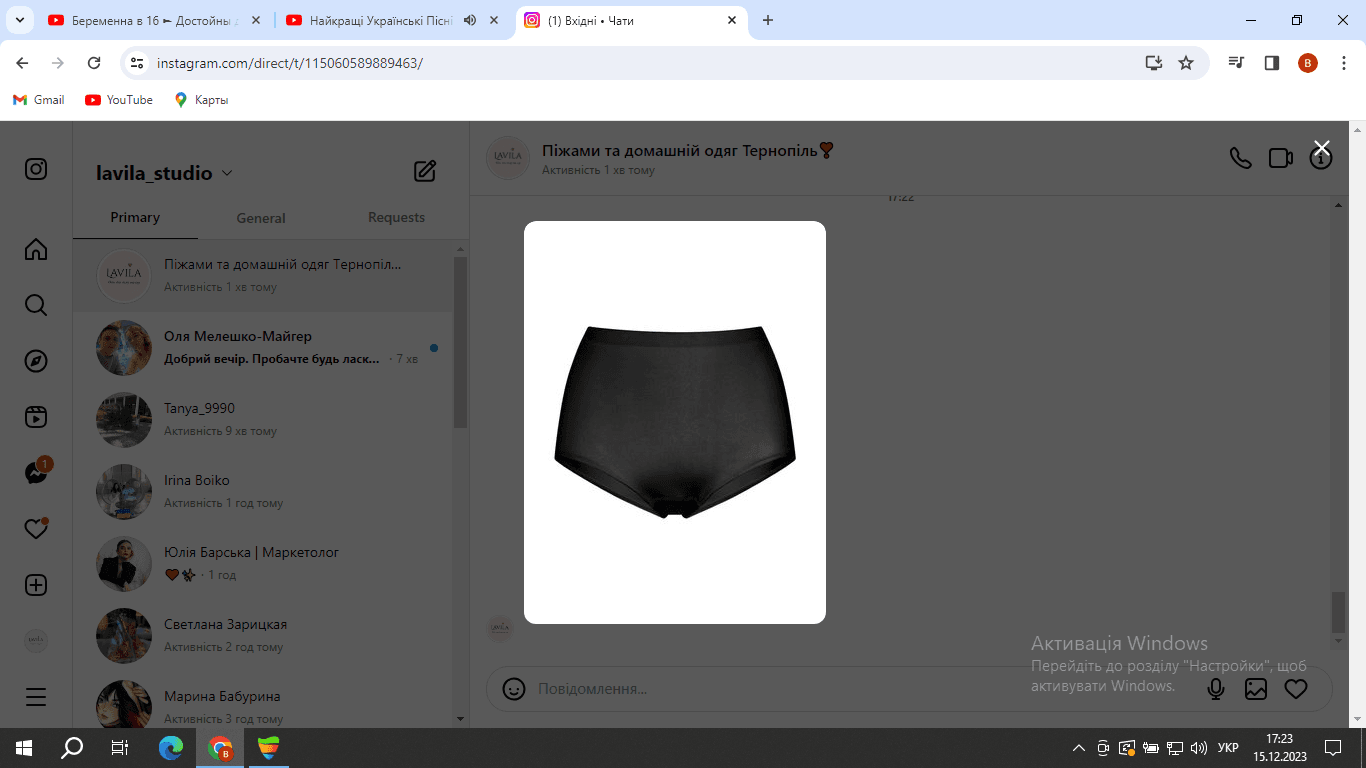
Task: Open the Chrome profile avatar
Action: (x=1308, y=63)
